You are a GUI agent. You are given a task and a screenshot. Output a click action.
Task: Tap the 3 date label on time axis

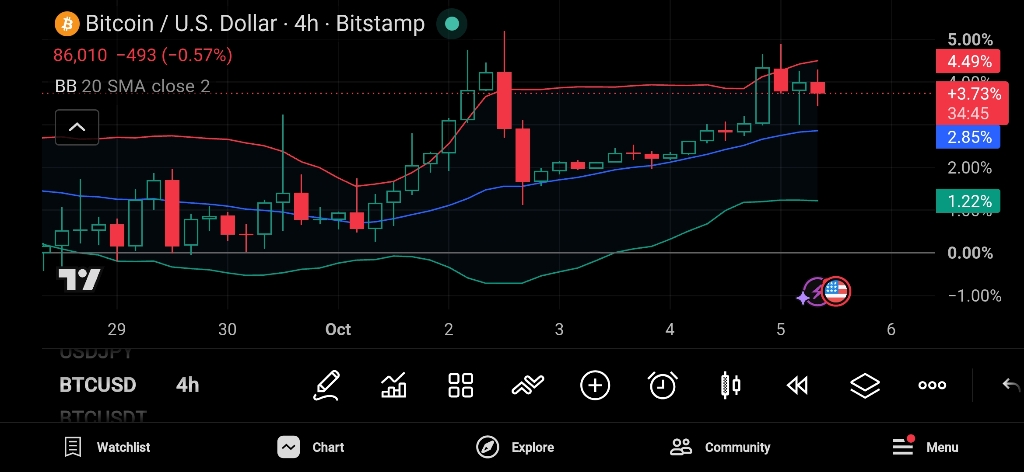559,330
